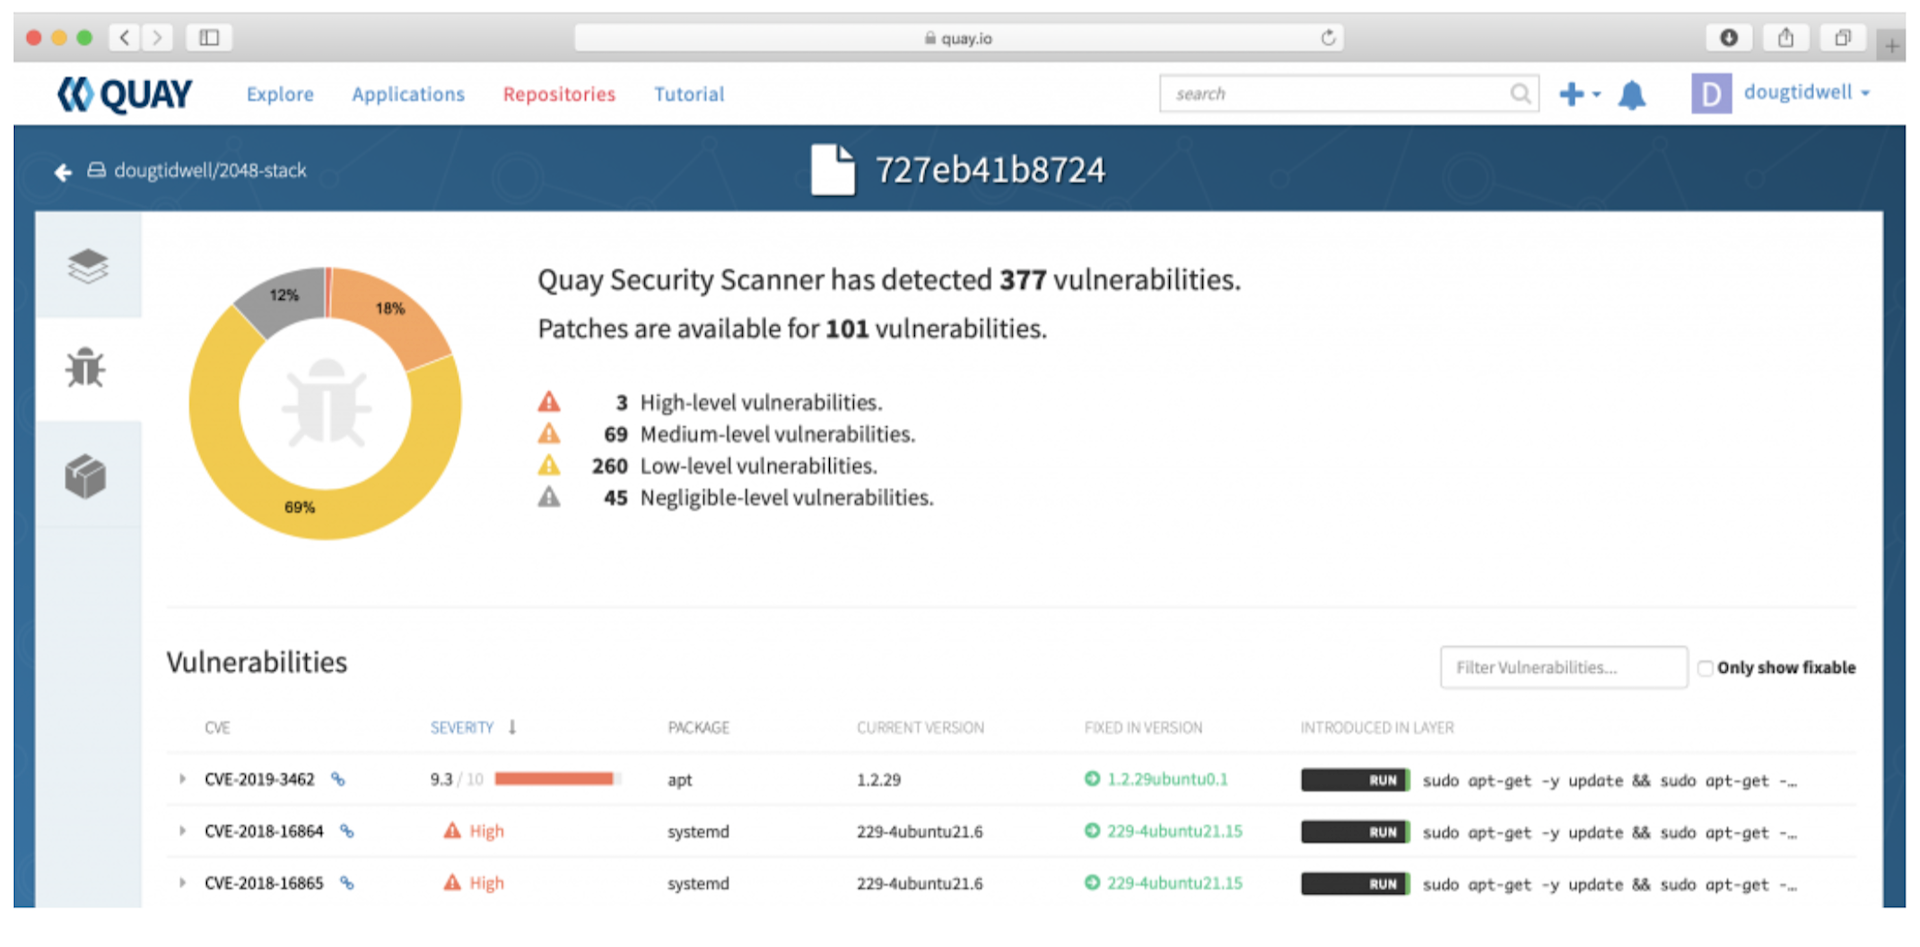Click the back arrow to dougtidwell/2048-stack
Image resolution: width=1920 pixels, height=947 pixels.
[63, 172]
